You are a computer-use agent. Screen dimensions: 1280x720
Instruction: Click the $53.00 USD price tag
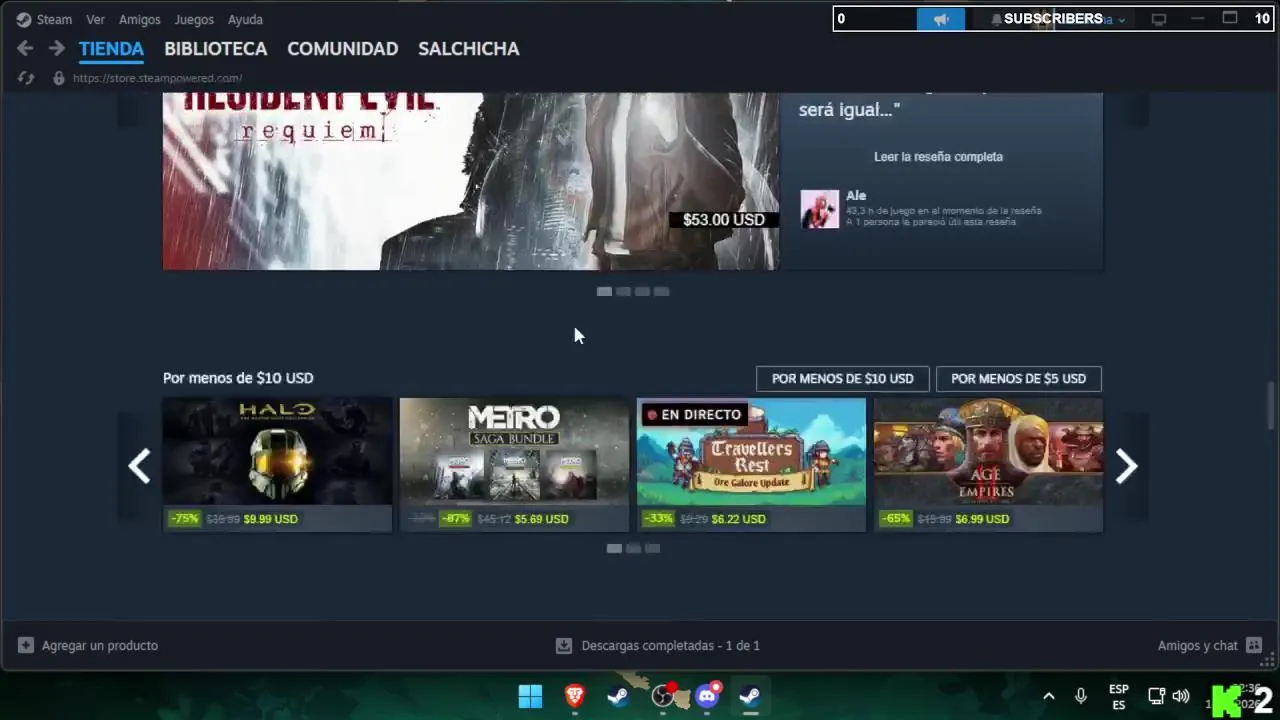point(723,219)
